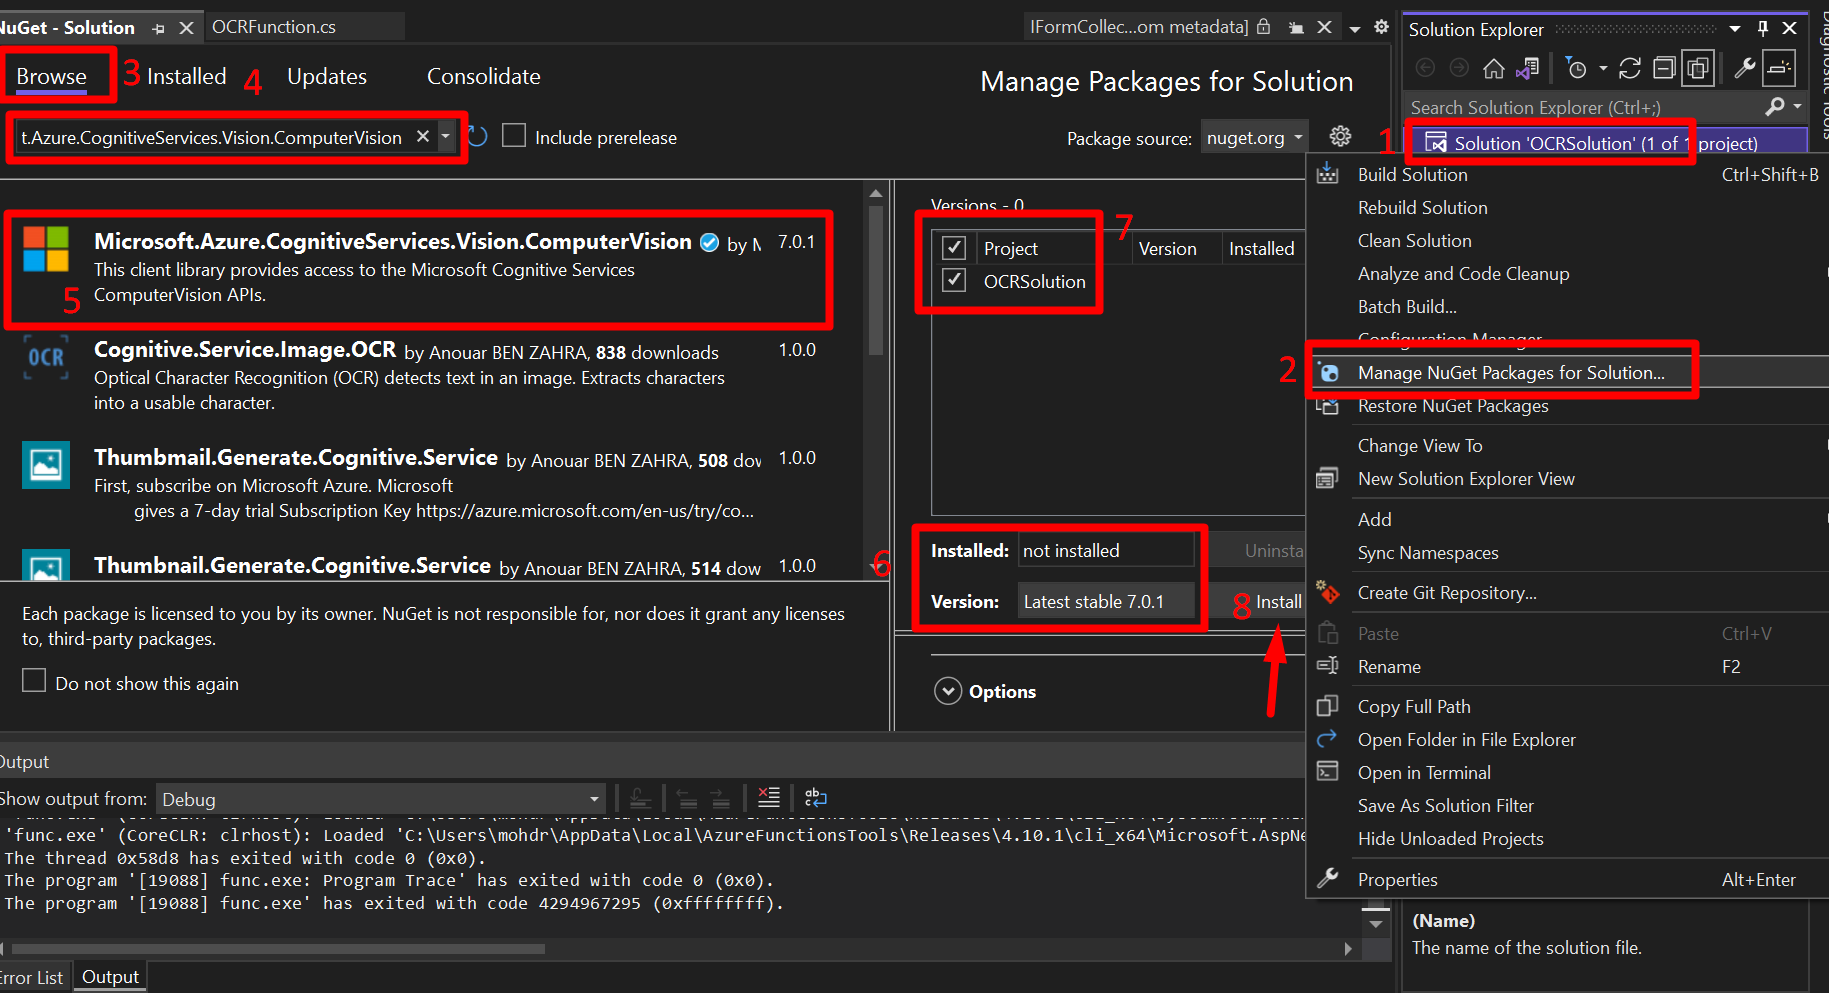Switch to the Browse tab
The height and width of the screenshot is (993, 1829).
point(52,76)
